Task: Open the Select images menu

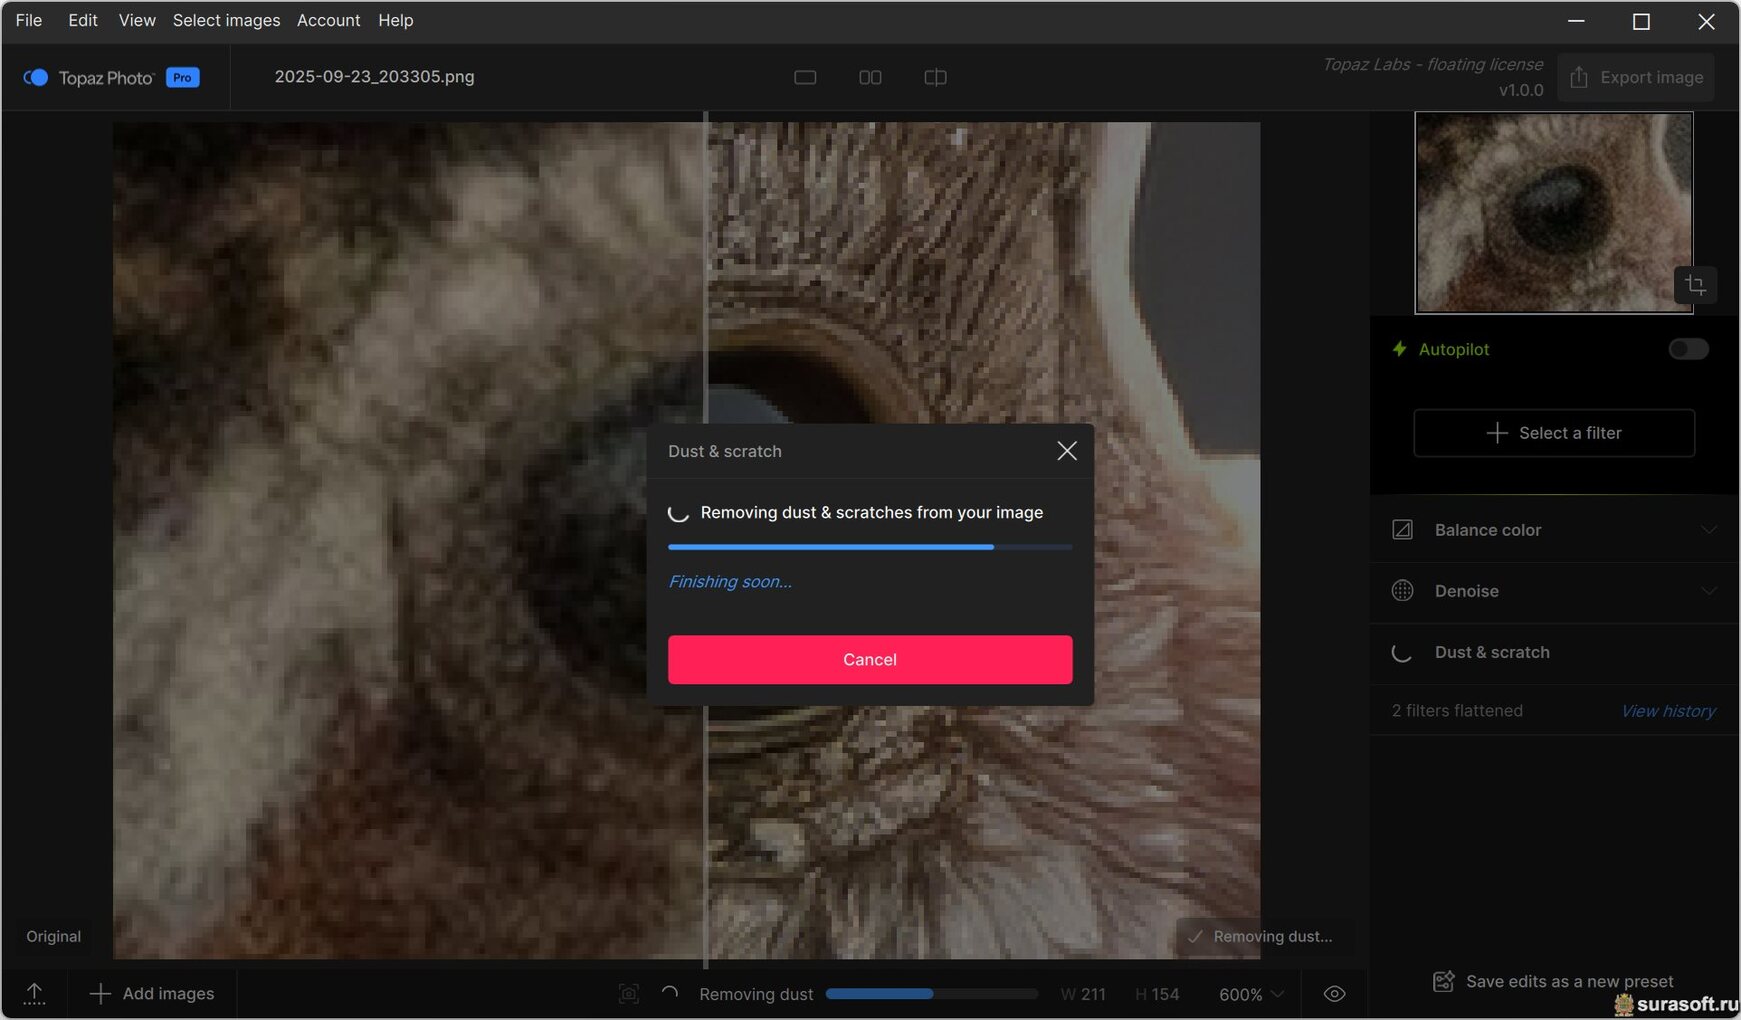Action: point(226,20)
